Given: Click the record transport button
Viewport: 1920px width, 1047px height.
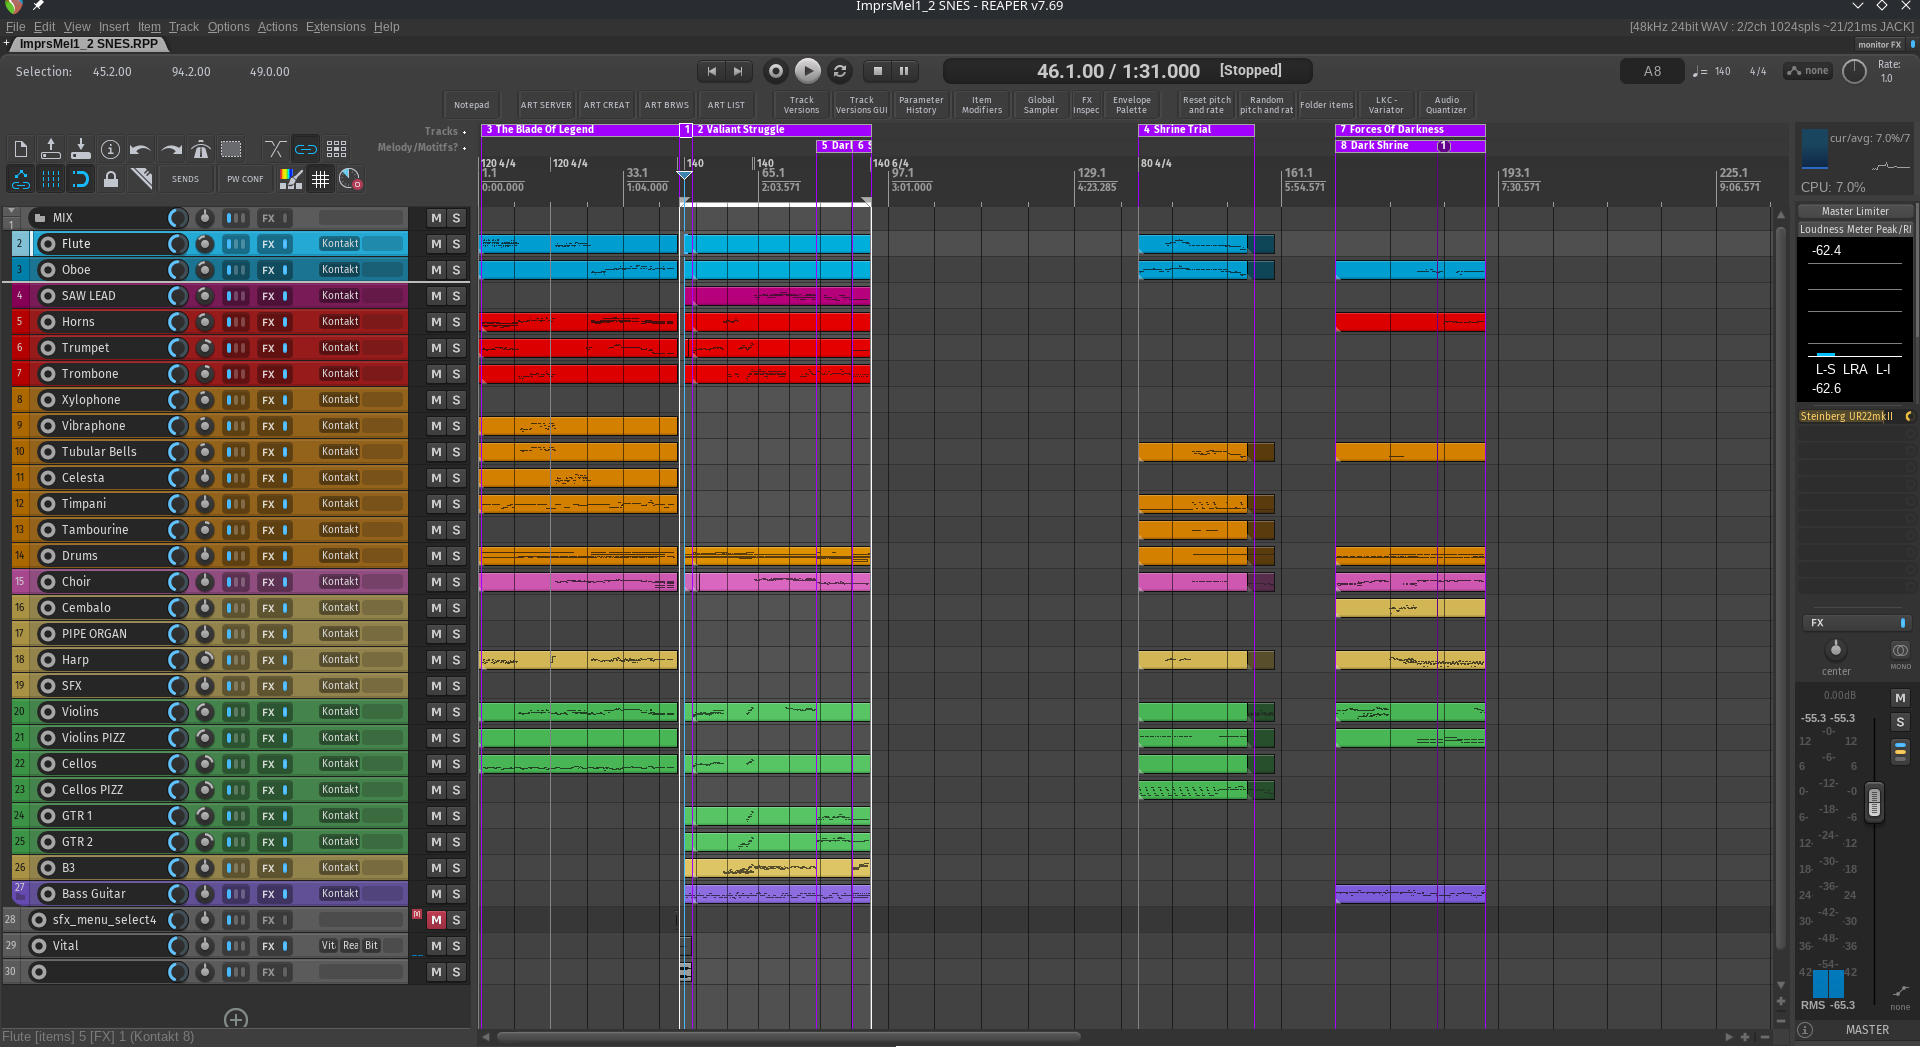Looking at the screenshot, I should pyautogui.click(x=775, y=71).
